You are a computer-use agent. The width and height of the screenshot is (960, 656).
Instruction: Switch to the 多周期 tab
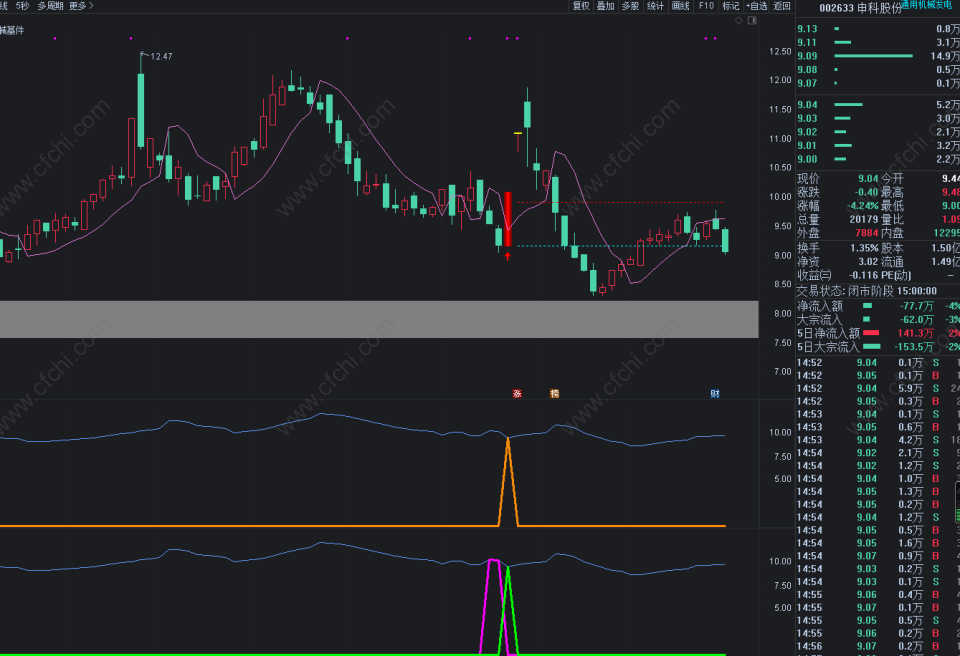tap(50, 6)
